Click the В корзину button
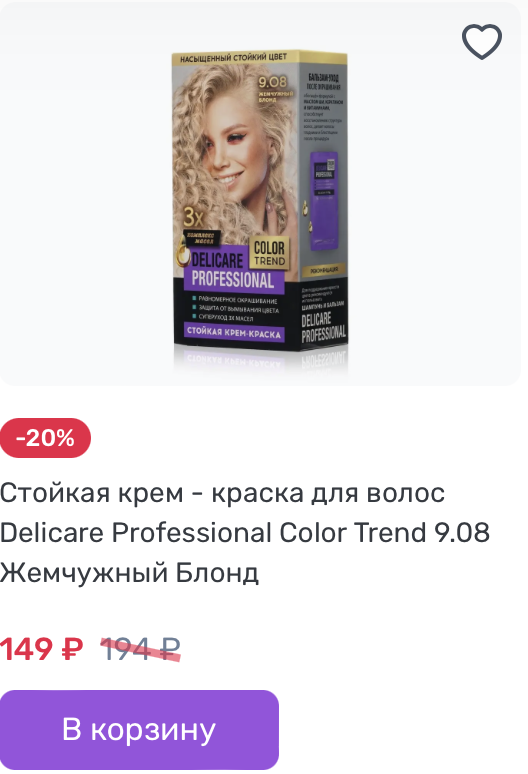Screen dimensions: 528x774 (139, 729)
